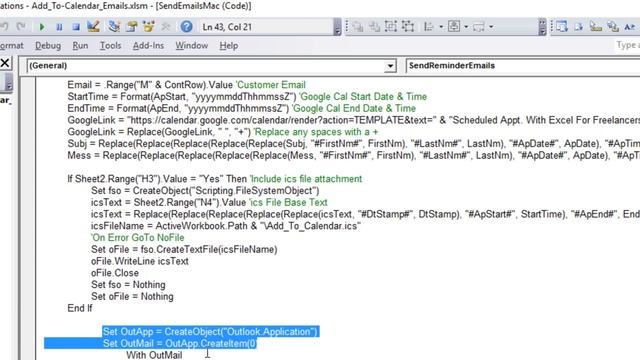Click the 'On Error GoTo NoFile' comment

click(138, 238)
